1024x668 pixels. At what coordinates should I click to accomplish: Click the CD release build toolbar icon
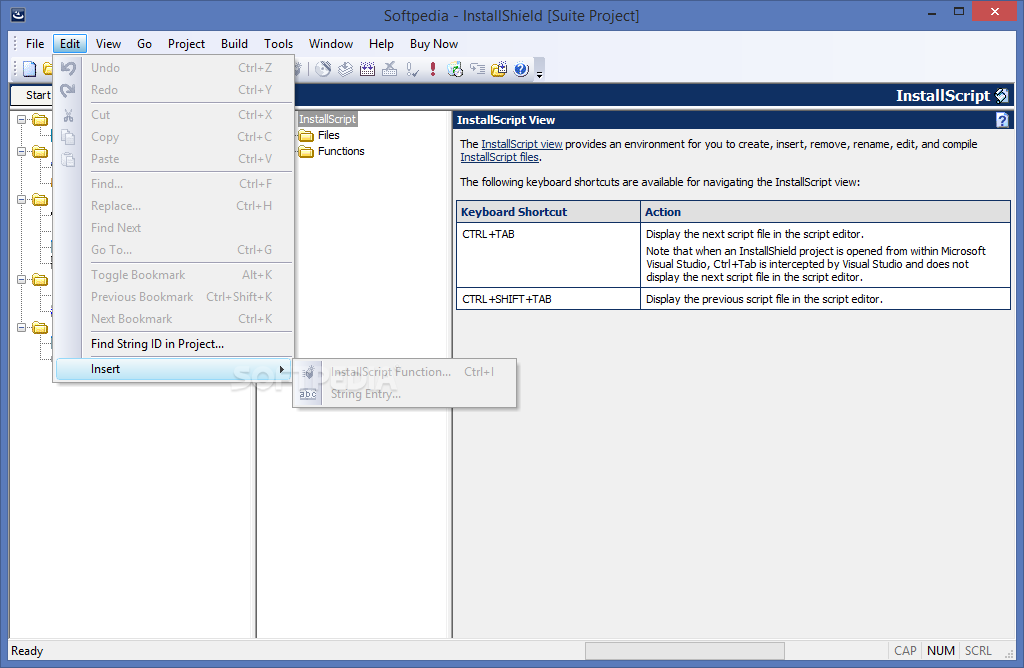tap(323, 69)
